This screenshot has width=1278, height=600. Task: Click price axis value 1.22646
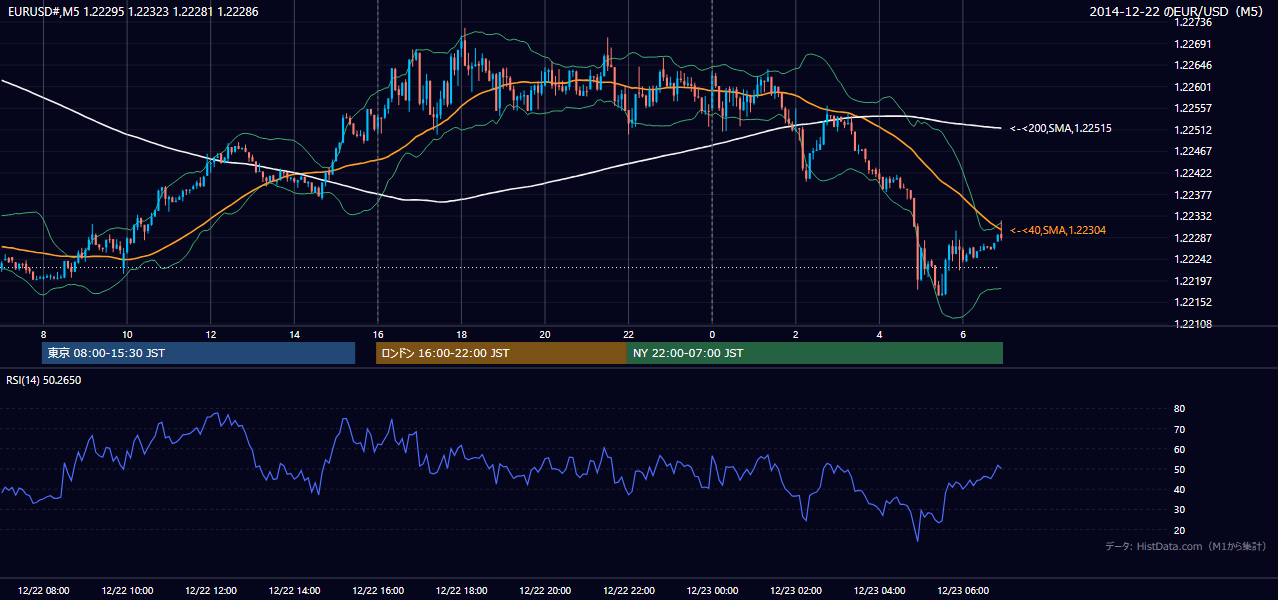pyautogui.click(x=1195, y=65)
